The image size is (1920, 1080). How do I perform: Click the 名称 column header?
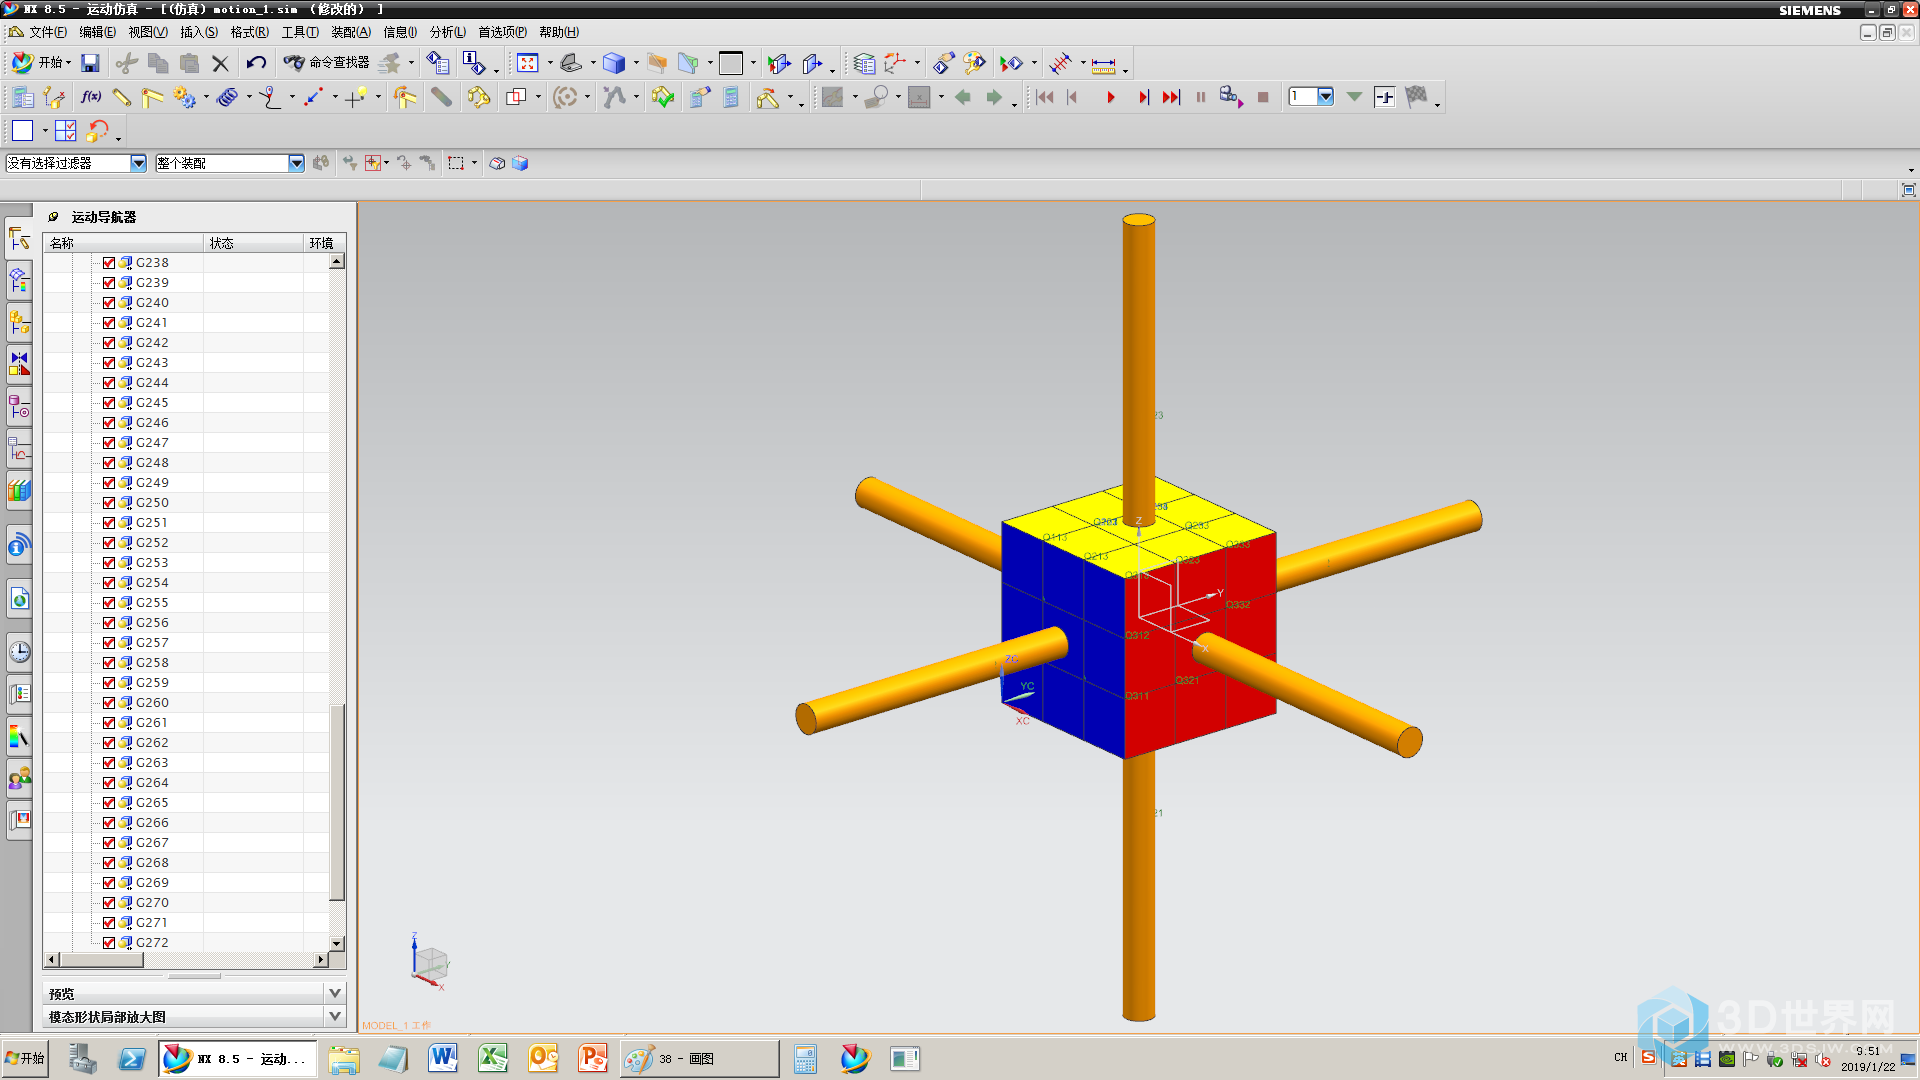(x=124, y=243)
